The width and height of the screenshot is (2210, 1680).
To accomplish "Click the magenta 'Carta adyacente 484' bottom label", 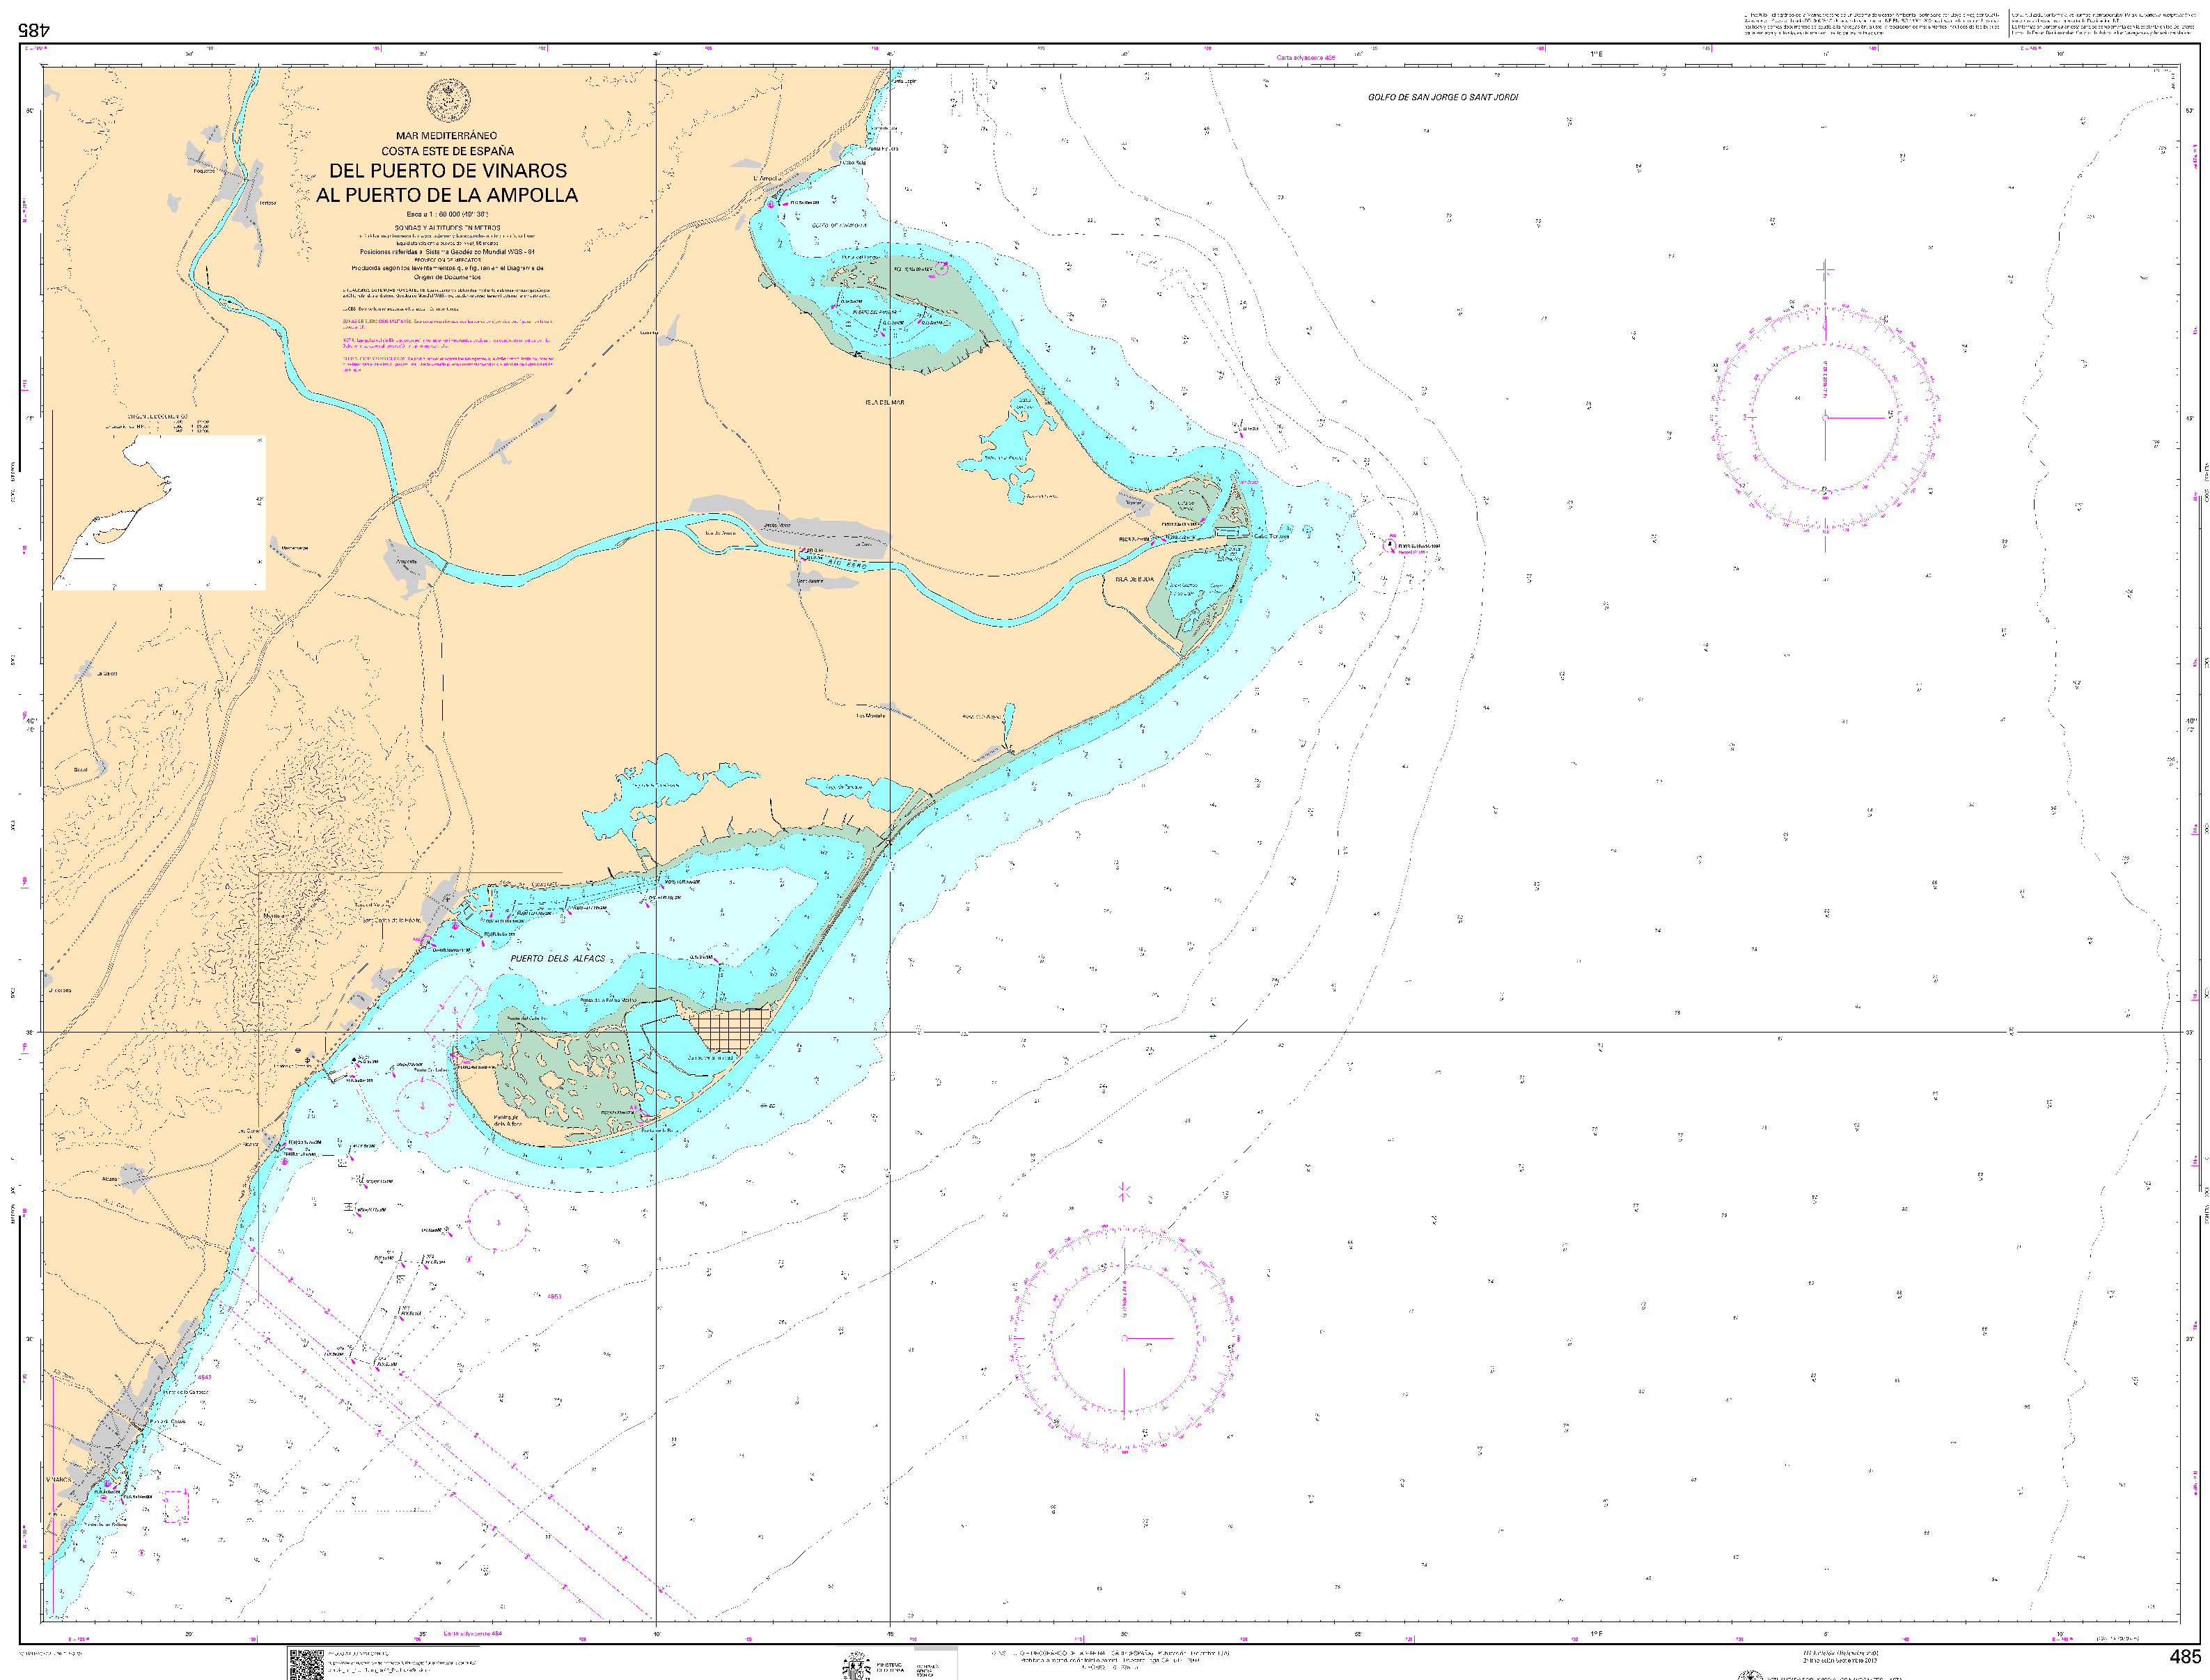I will click(472, 1634).
